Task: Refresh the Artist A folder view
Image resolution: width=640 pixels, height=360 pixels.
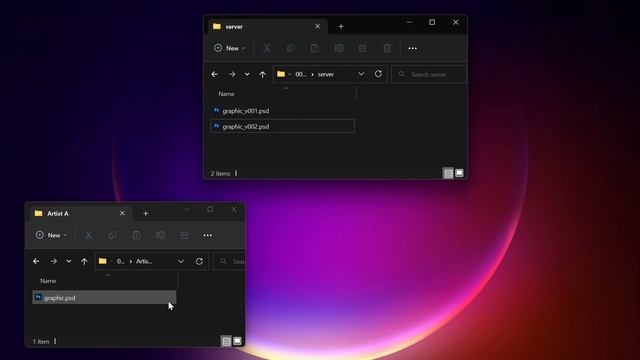Action: [x=199, y=261]
